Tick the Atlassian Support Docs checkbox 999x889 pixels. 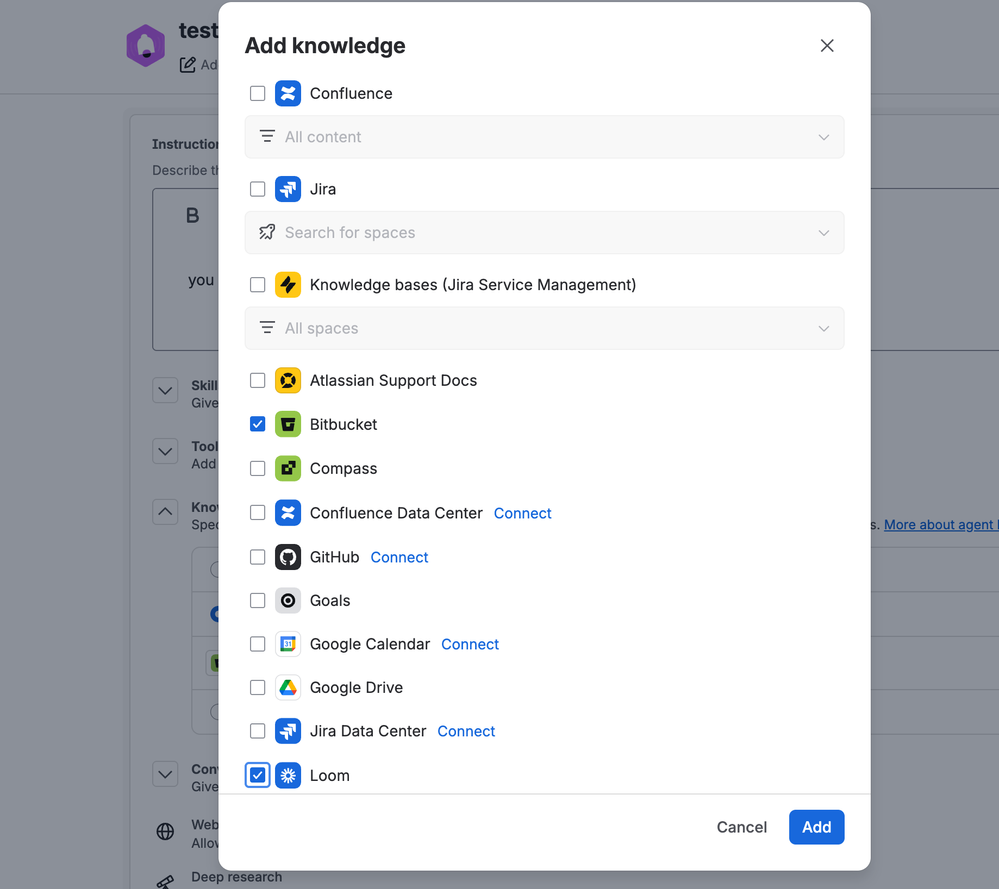pos(257,380)
